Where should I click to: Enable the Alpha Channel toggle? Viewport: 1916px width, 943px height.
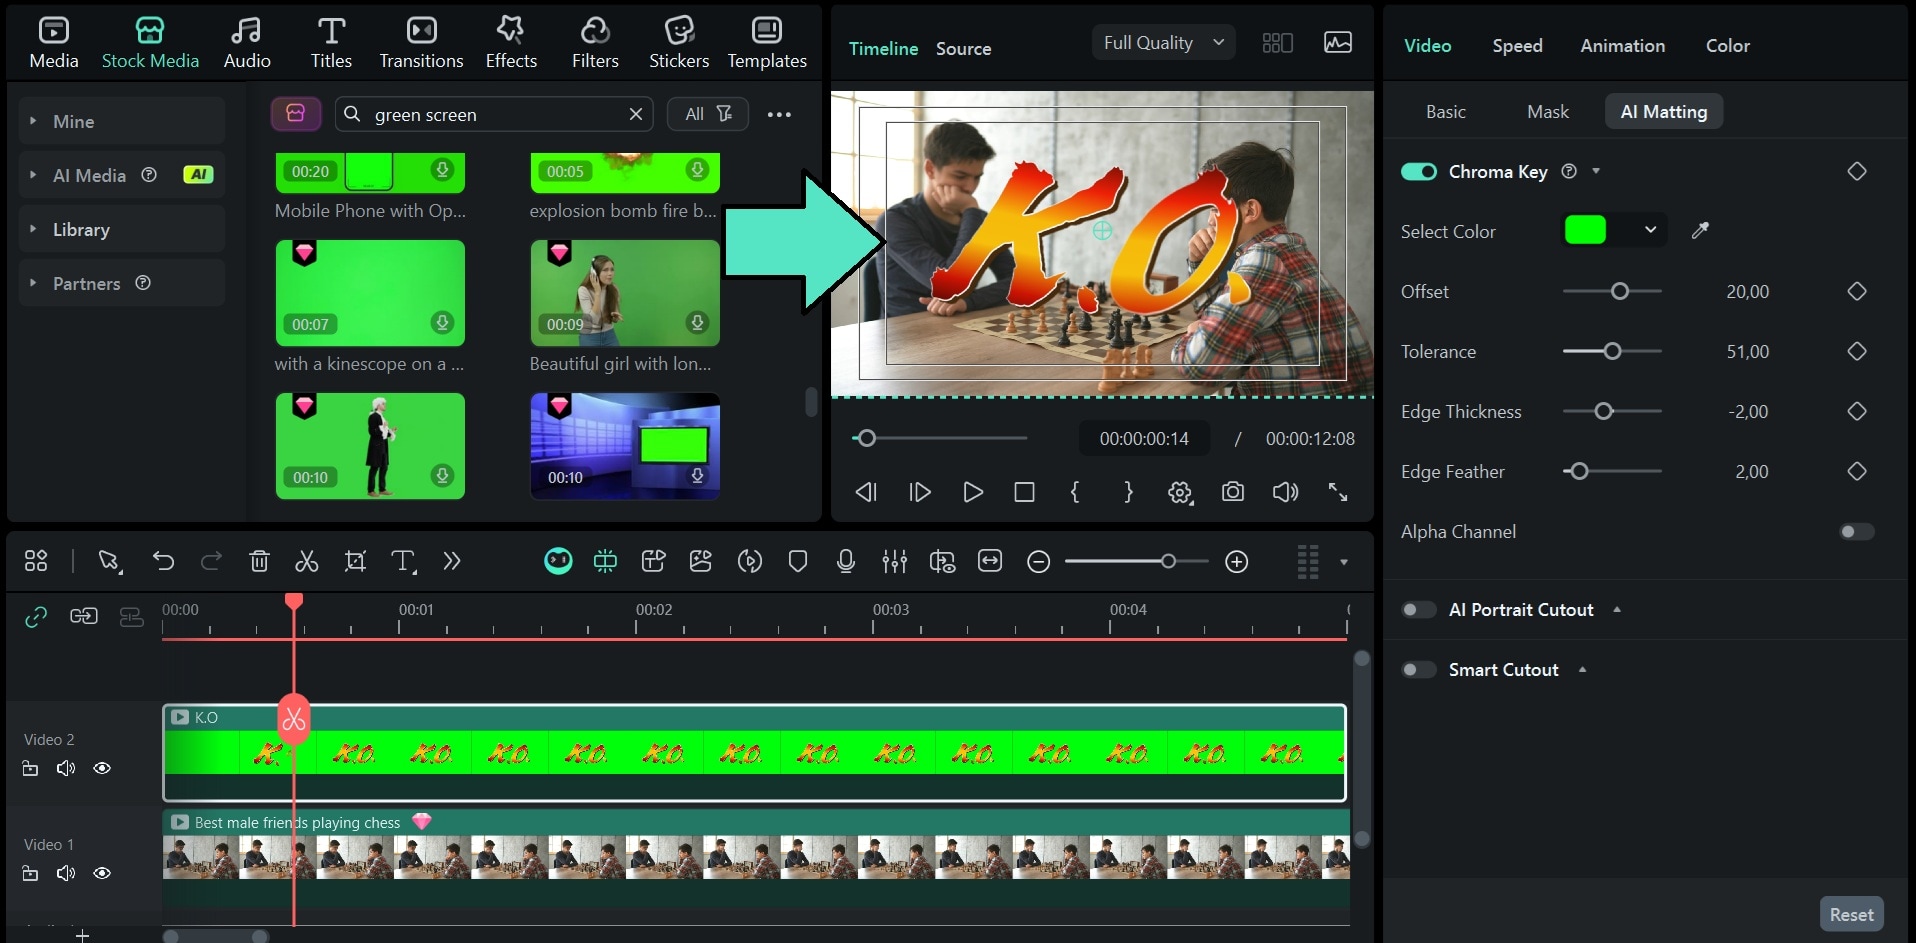[1854, 531]
